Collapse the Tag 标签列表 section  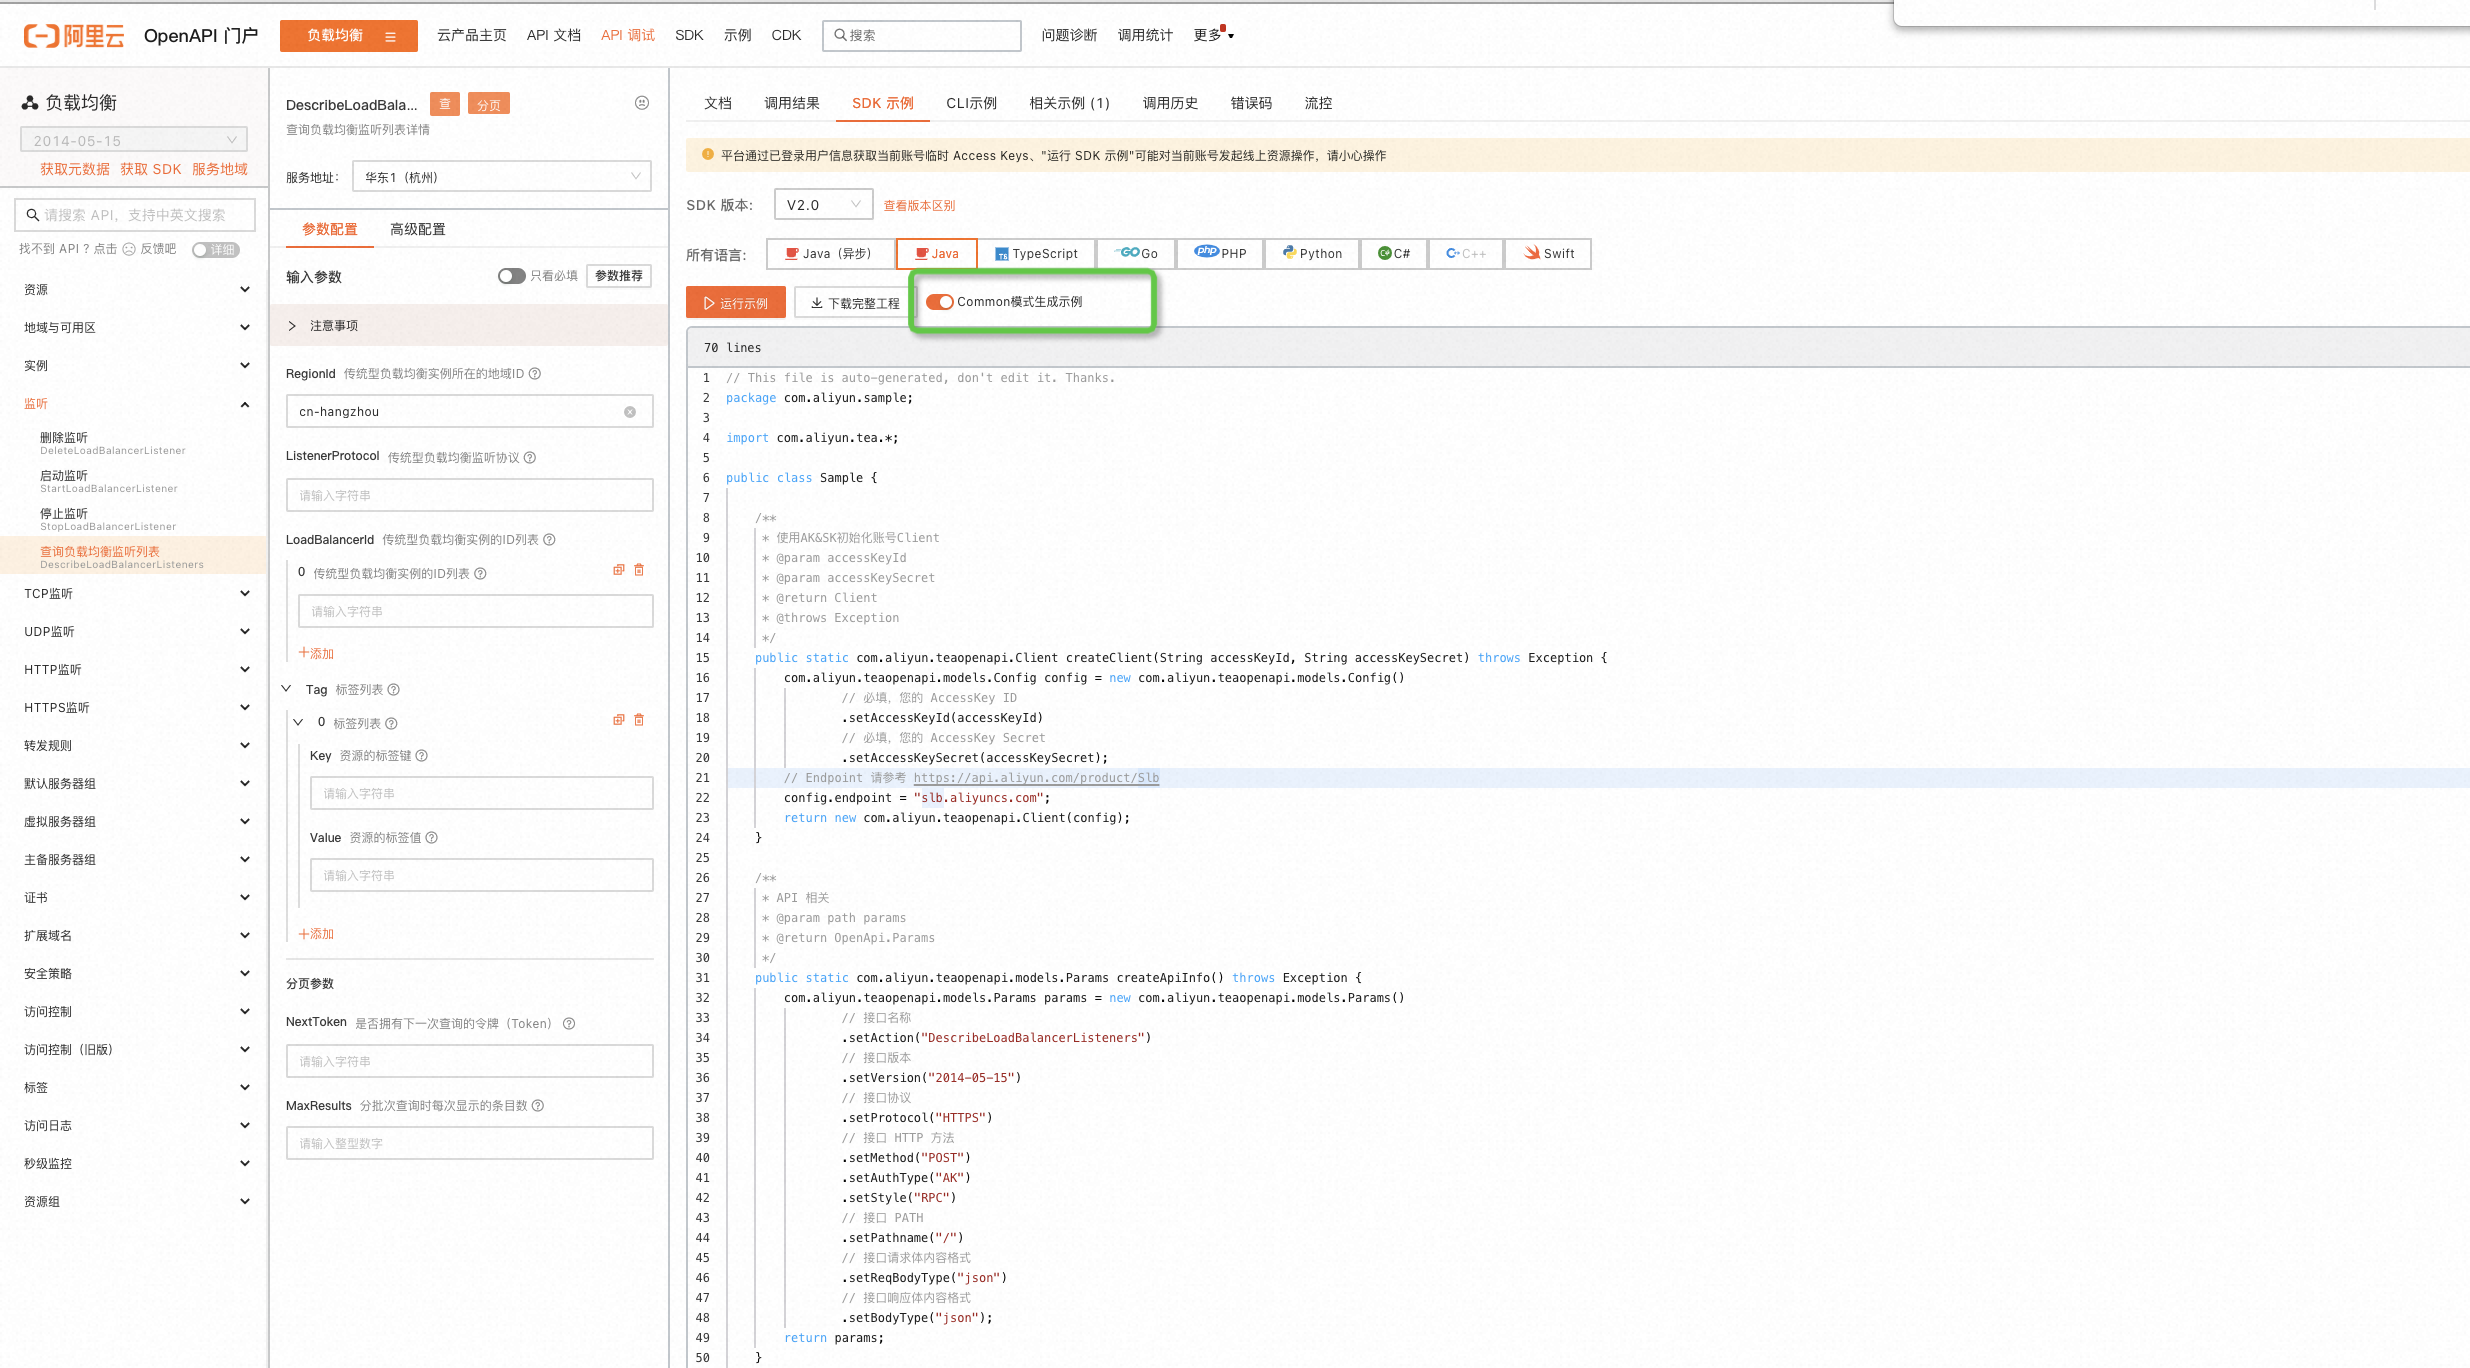pyautogui.click(x=286, y=689)
